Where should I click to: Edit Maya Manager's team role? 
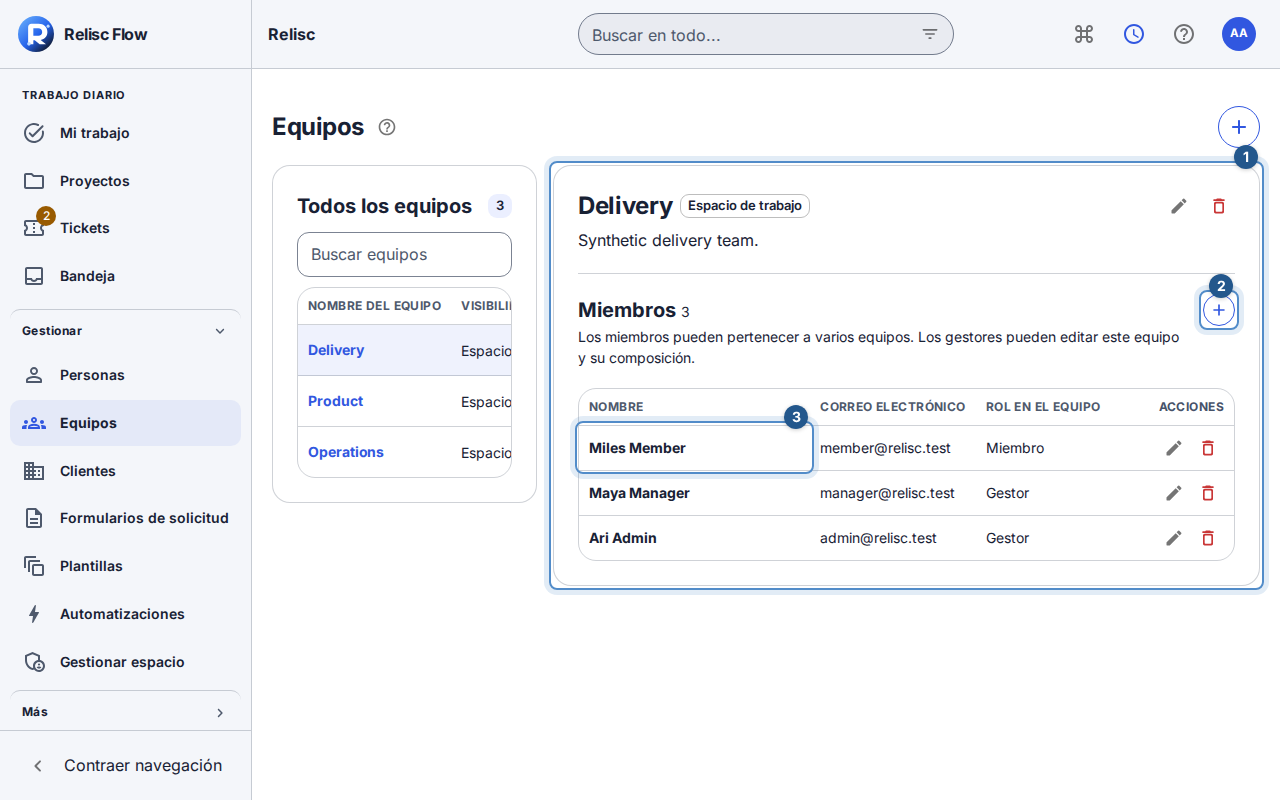[1174, 493]
